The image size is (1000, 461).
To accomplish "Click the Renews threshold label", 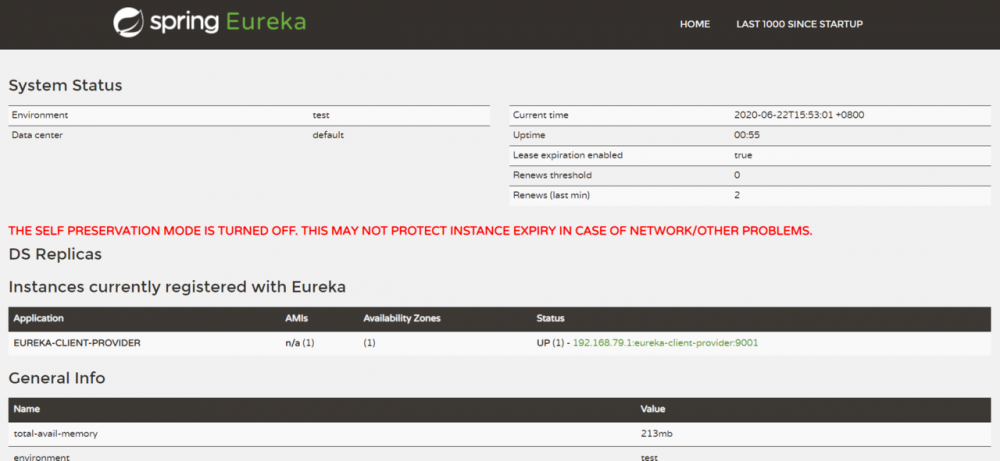I will tap(552, 175).
